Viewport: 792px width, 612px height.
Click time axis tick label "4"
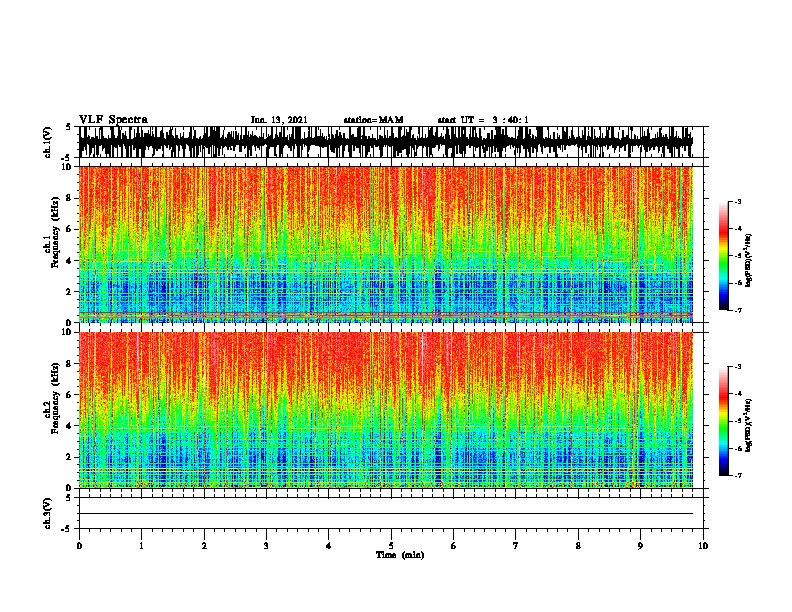pyautogui.click(x=329, y=546)
